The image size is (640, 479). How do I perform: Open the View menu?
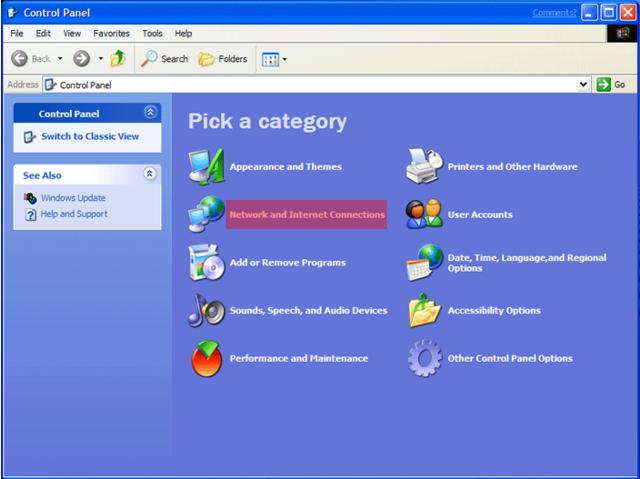72,33
